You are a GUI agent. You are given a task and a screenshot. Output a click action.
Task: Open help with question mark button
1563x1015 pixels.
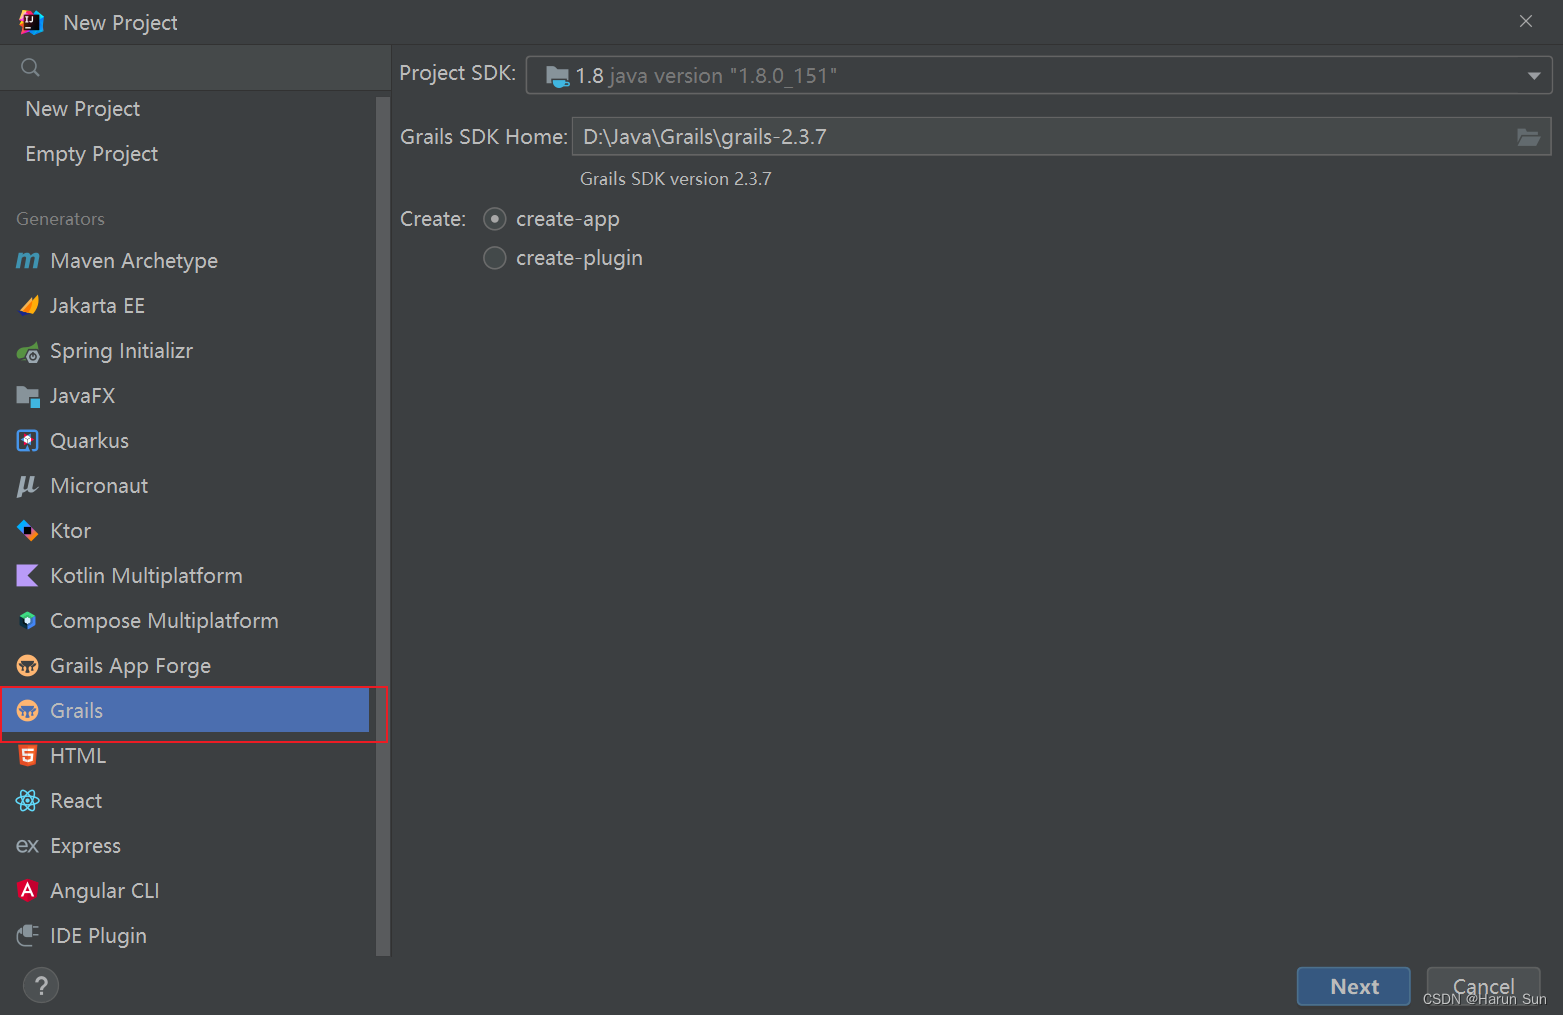(41, 986)
